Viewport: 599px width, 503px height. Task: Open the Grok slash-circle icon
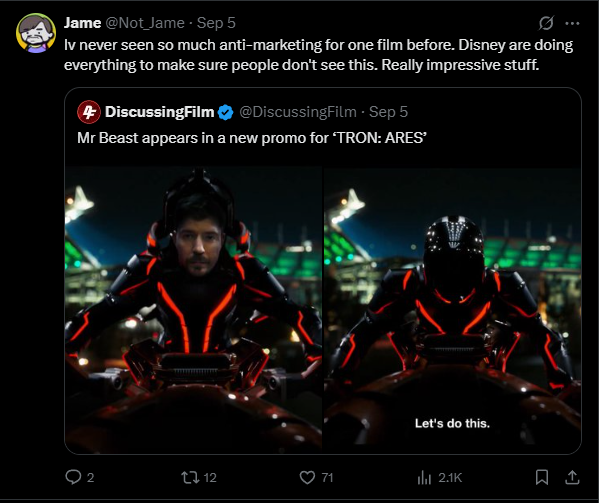(546, 23)
